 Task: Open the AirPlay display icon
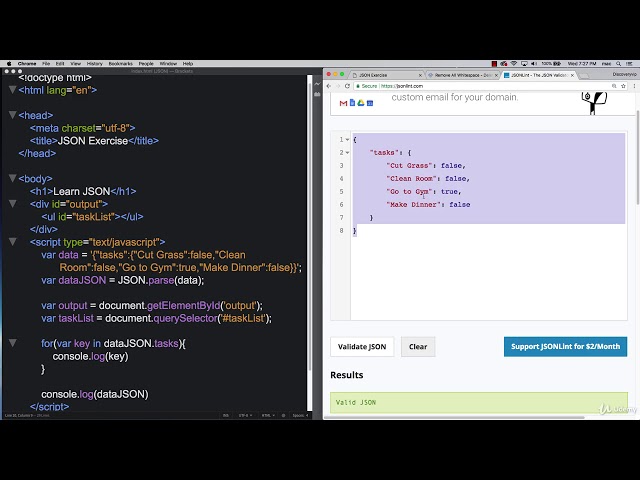click(x=524, y=64)
